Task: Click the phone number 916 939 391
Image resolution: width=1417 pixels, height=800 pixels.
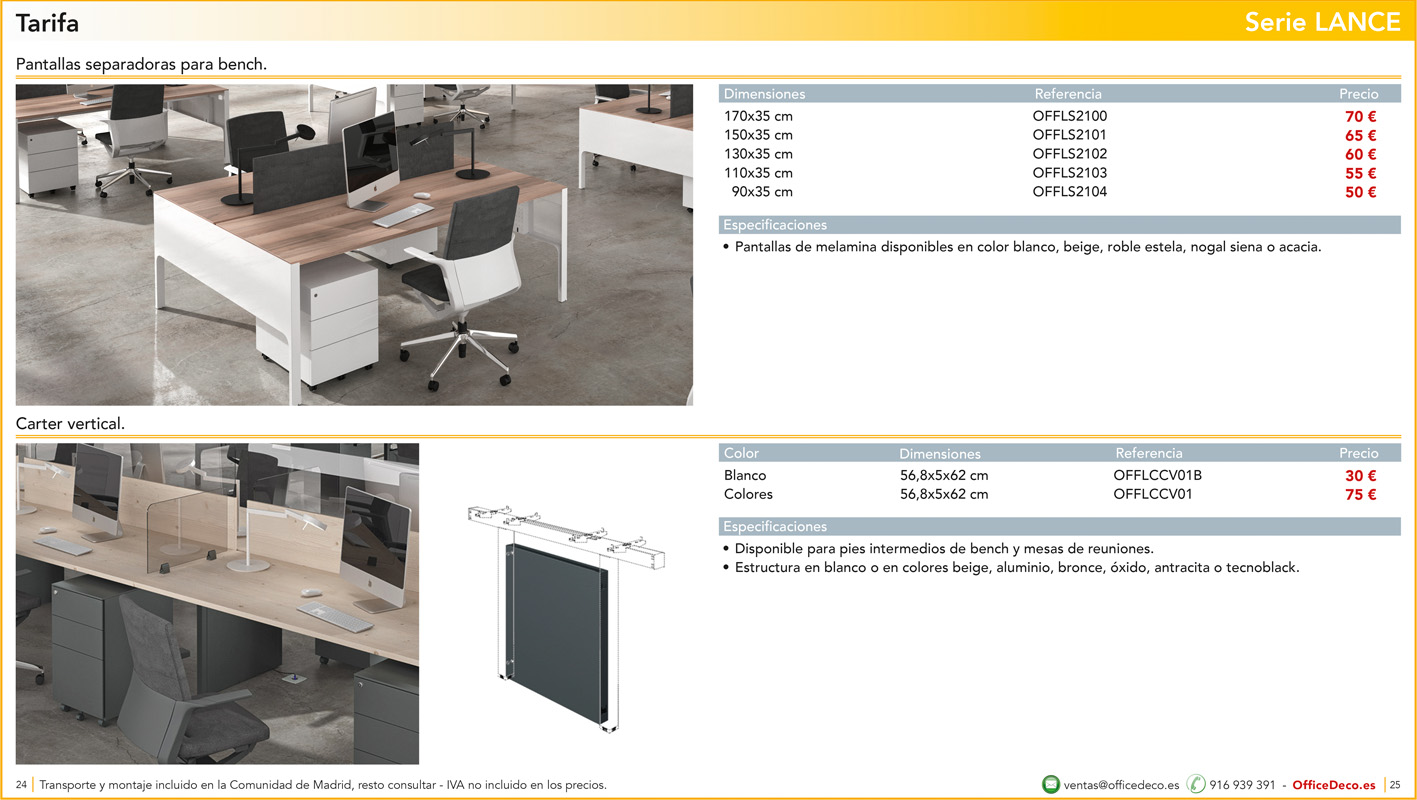Action: (1242, 785)
